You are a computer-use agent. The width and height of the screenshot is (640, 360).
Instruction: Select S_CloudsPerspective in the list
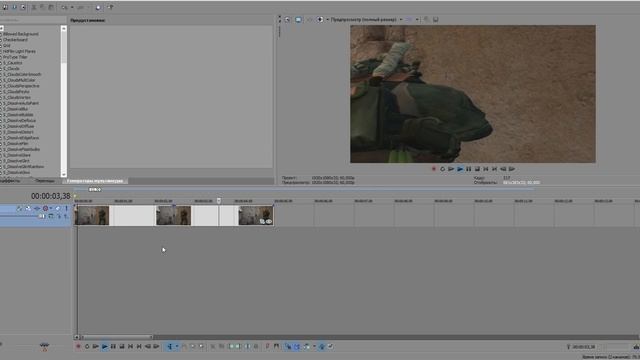tap(22, 86)
